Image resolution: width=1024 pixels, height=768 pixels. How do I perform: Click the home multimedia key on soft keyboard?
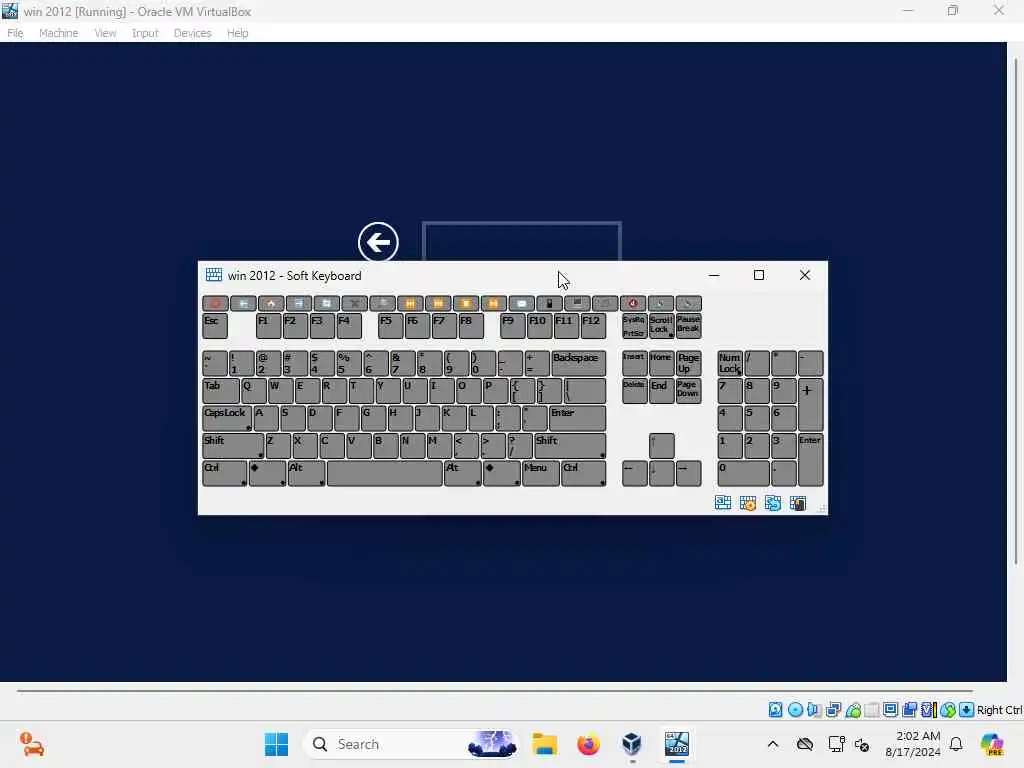pos(271,304)
